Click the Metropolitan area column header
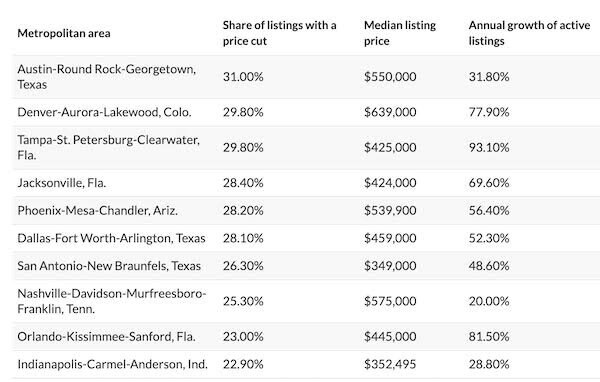Image resolution: width=600 pixels, height=382 pixels. click(64, 33)
